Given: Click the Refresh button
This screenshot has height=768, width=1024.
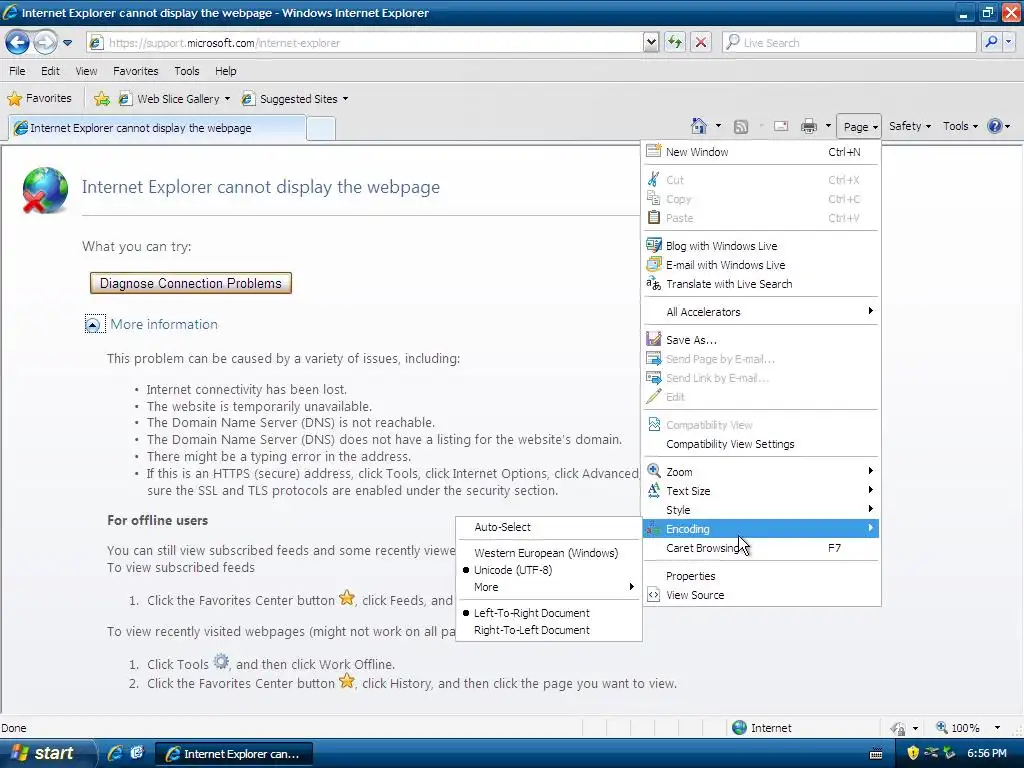Looking at the screenshot, I should [675, 42].
